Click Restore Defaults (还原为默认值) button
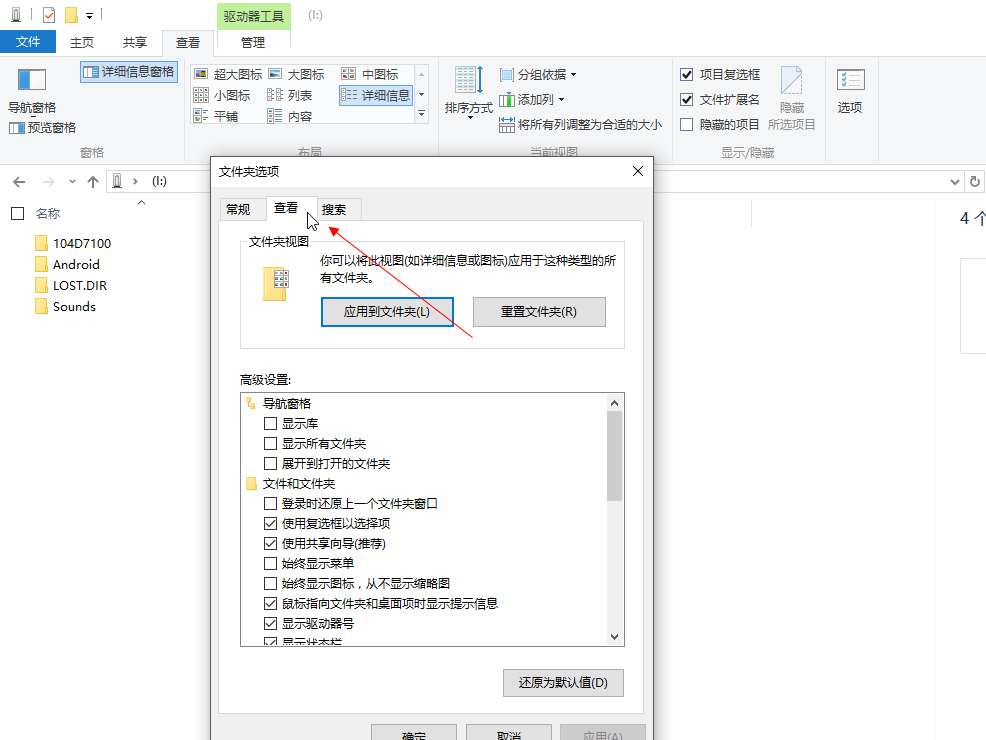Screen dimensions: 986x740 click(563, 683)
